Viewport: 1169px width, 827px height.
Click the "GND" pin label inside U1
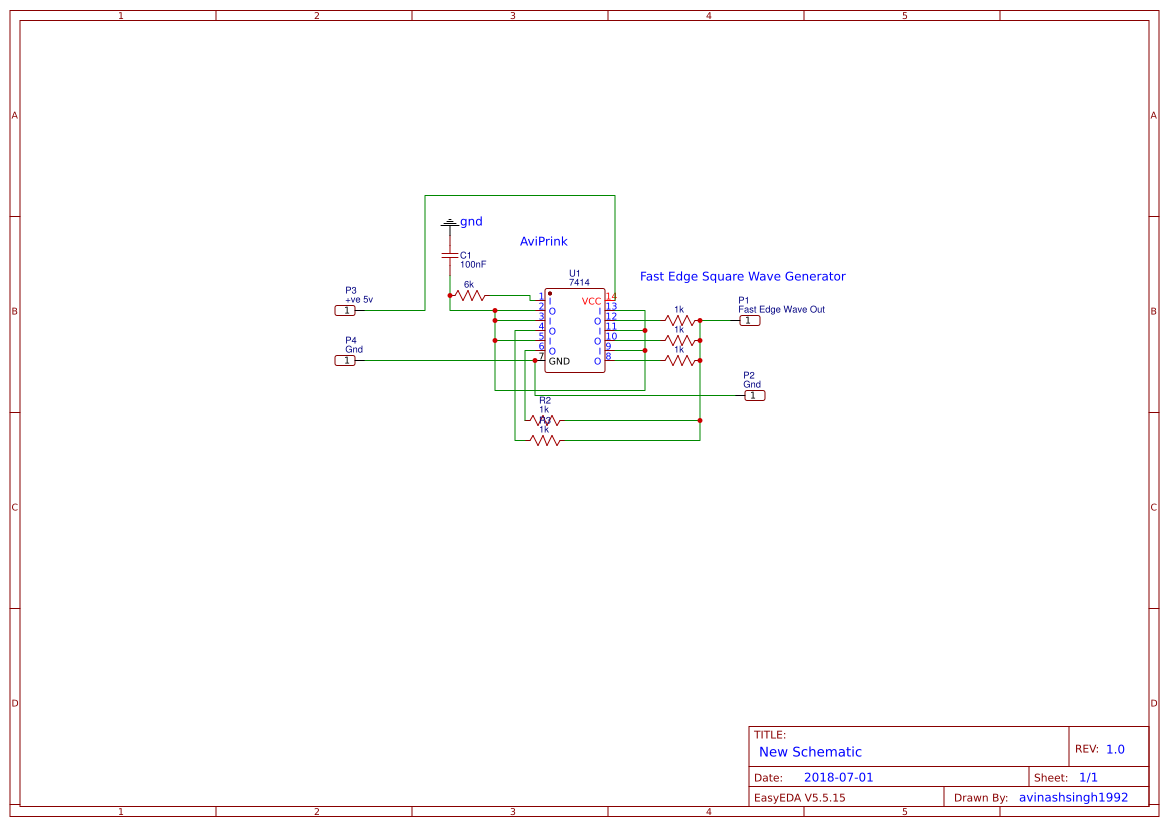[559, 362]
